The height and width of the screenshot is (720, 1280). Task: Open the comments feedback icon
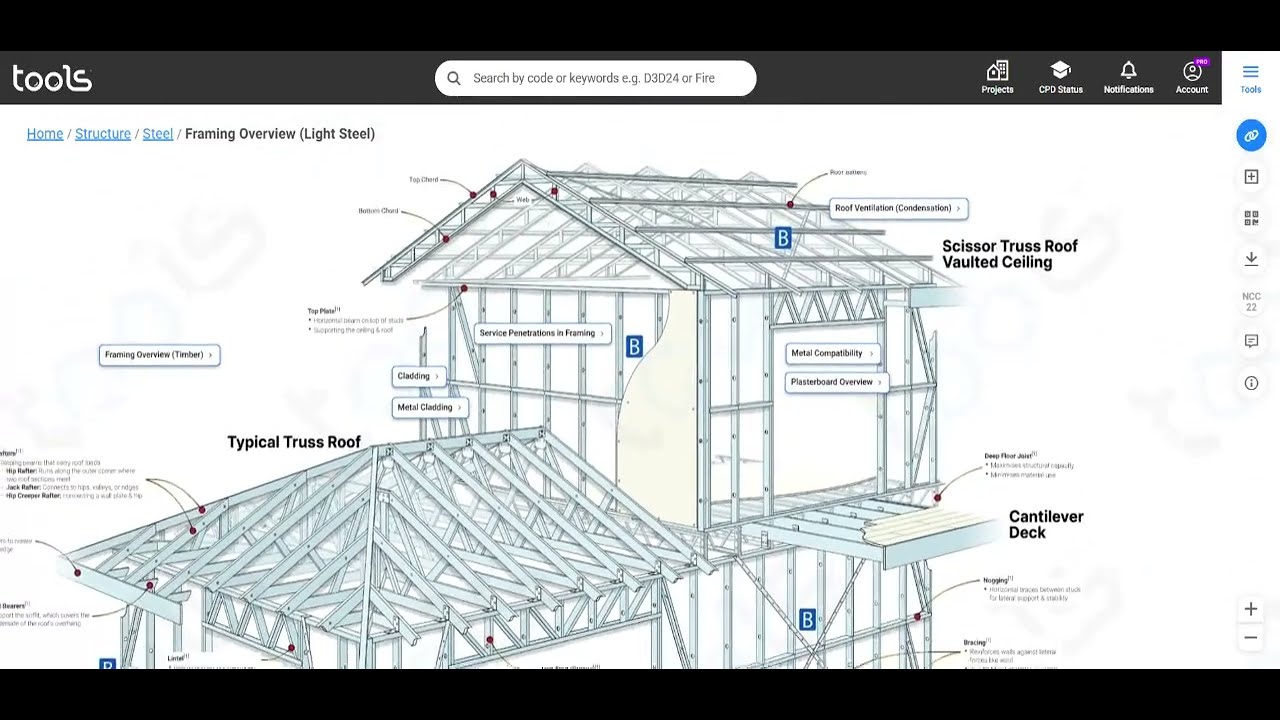pyautogui.click(x=1251, y=342)
